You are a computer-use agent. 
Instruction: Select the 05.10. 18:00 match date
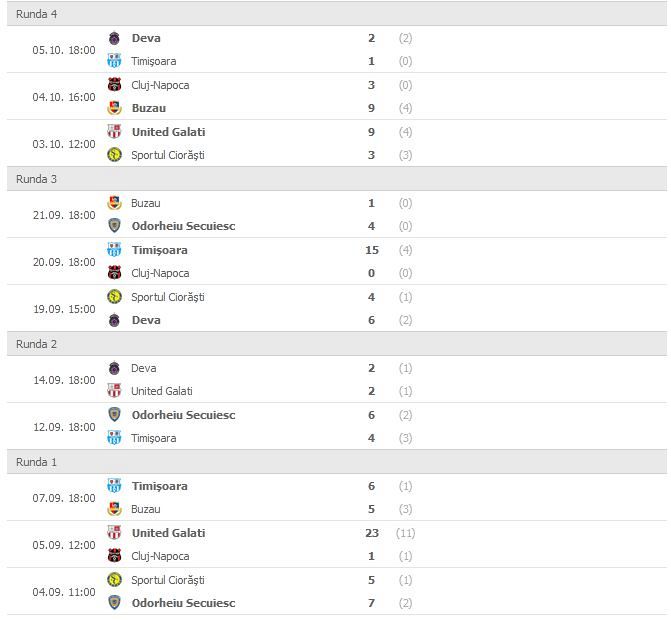coord(64,50)
